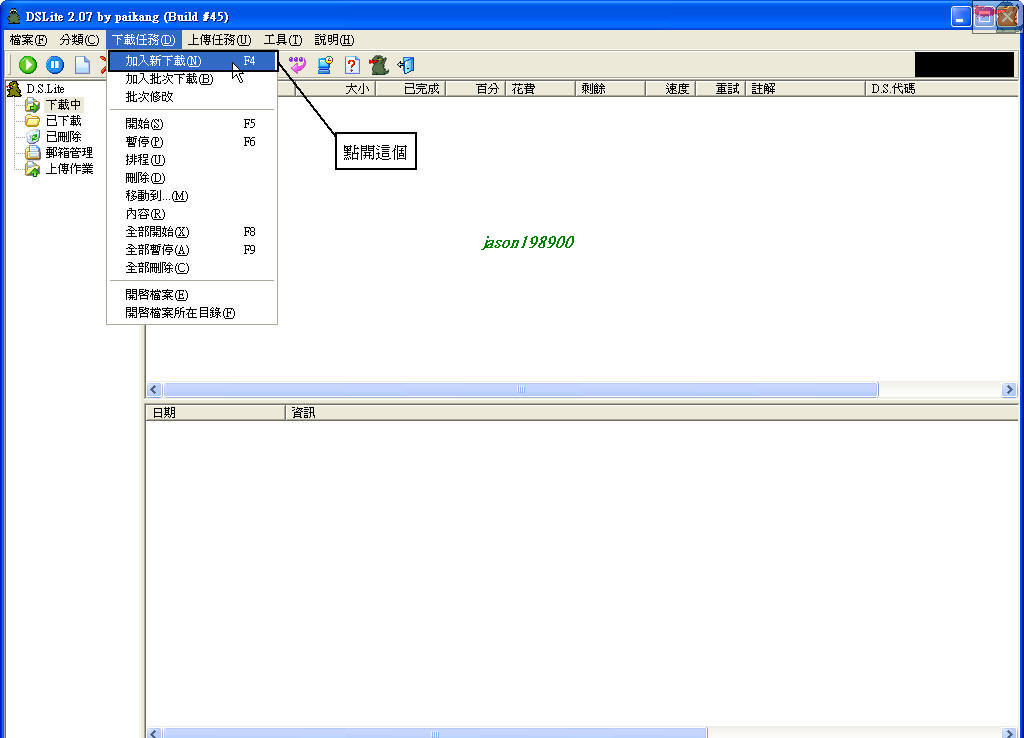This screenshot has width=1024, height=738.
Task: Click download list scrollbar right arrow
Action: tap(1009, 390)
